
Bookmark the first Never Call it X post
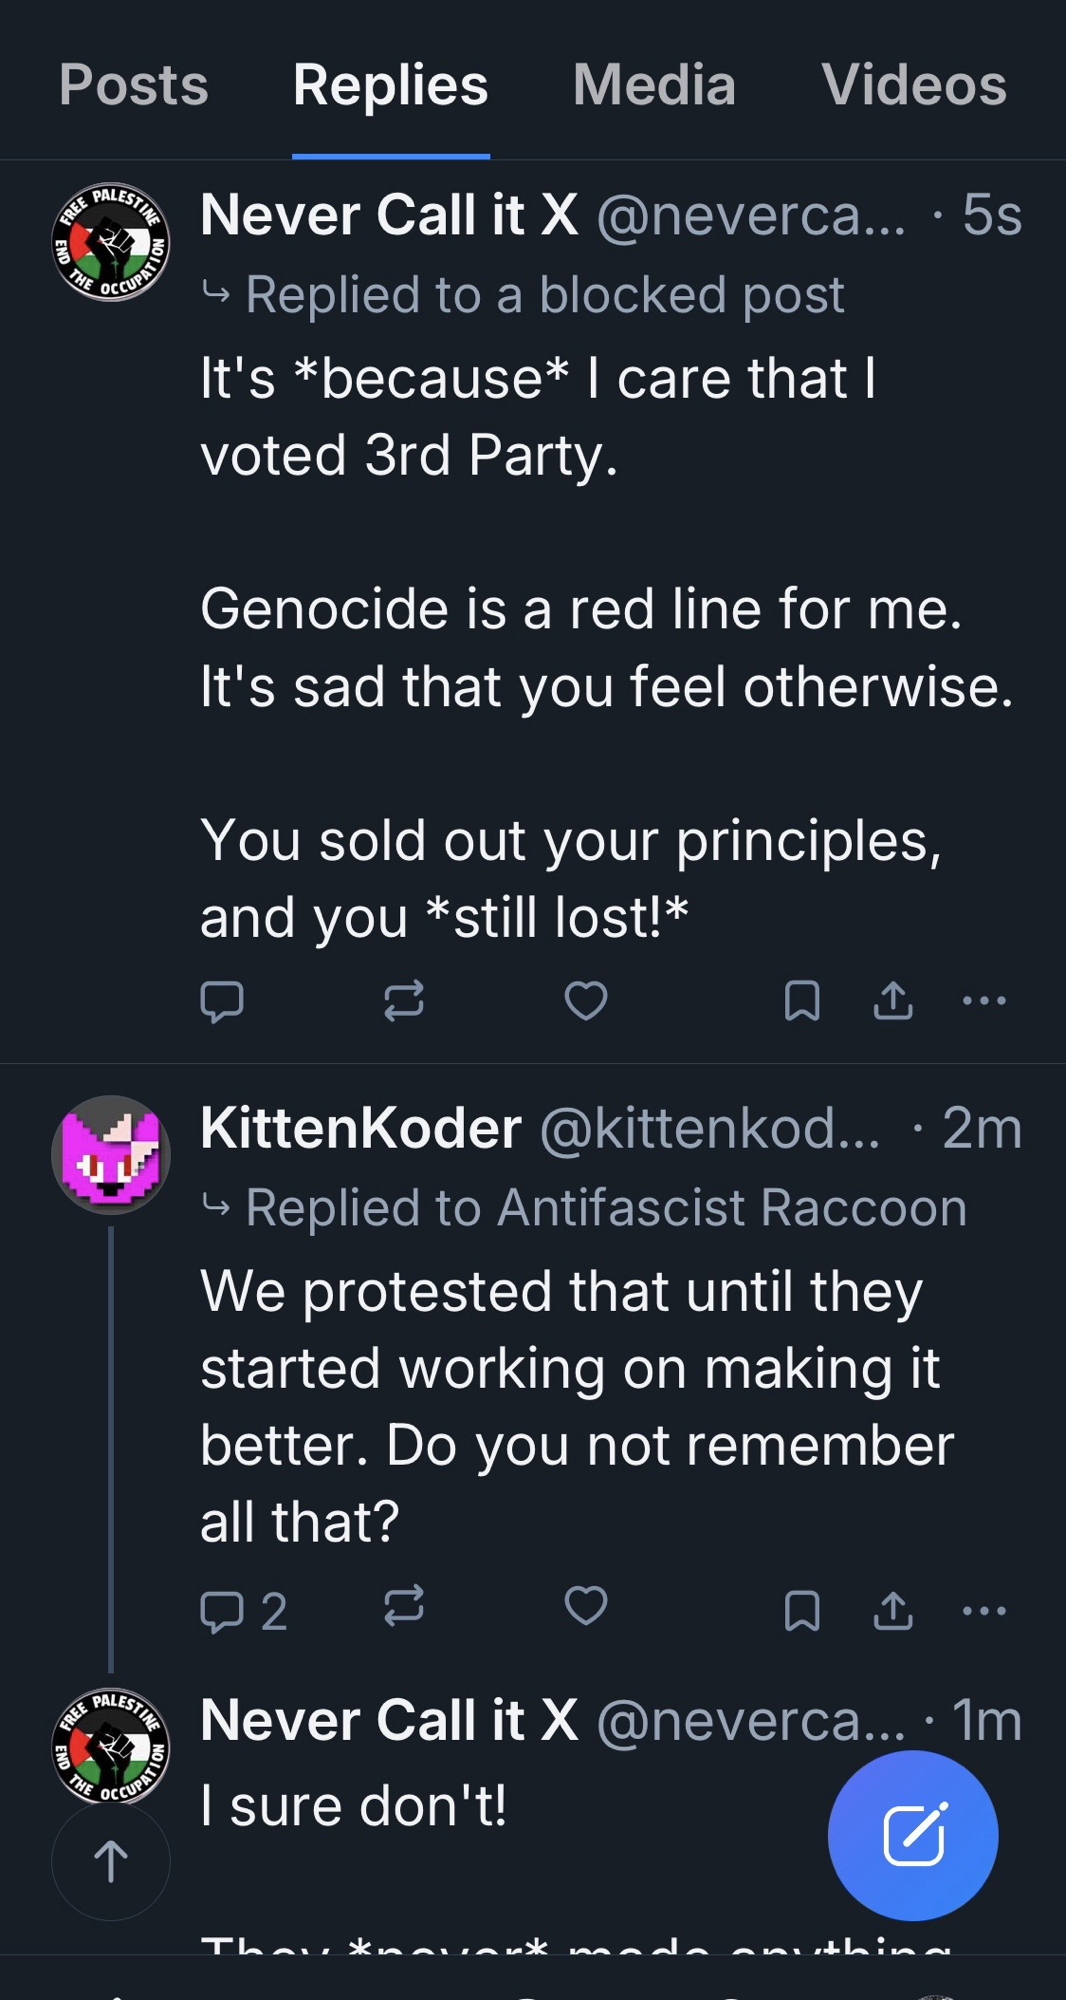tap(802, 1001)
